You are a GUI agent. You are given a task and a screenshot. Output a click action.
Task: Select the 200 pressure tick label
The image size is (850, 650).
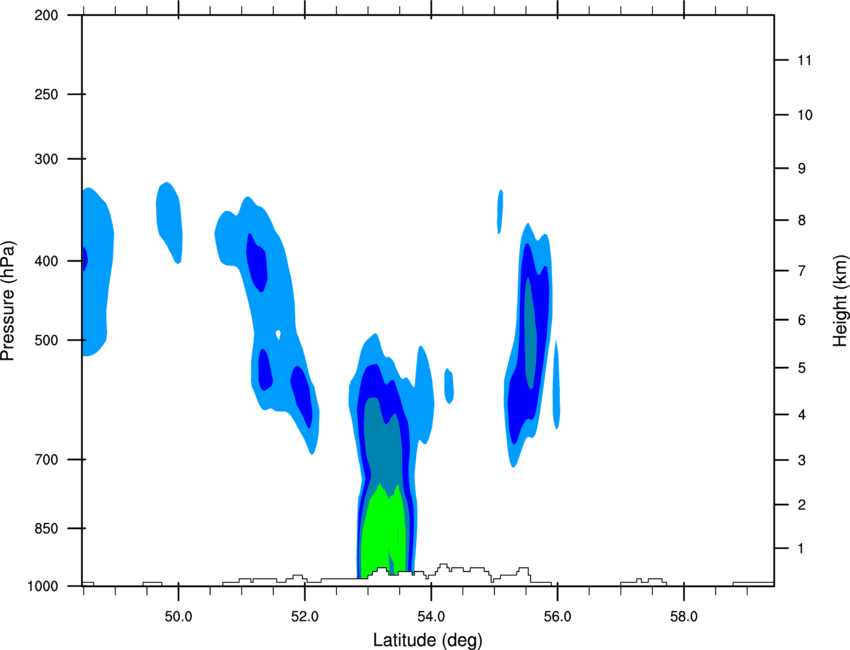[x=46, y=16]
